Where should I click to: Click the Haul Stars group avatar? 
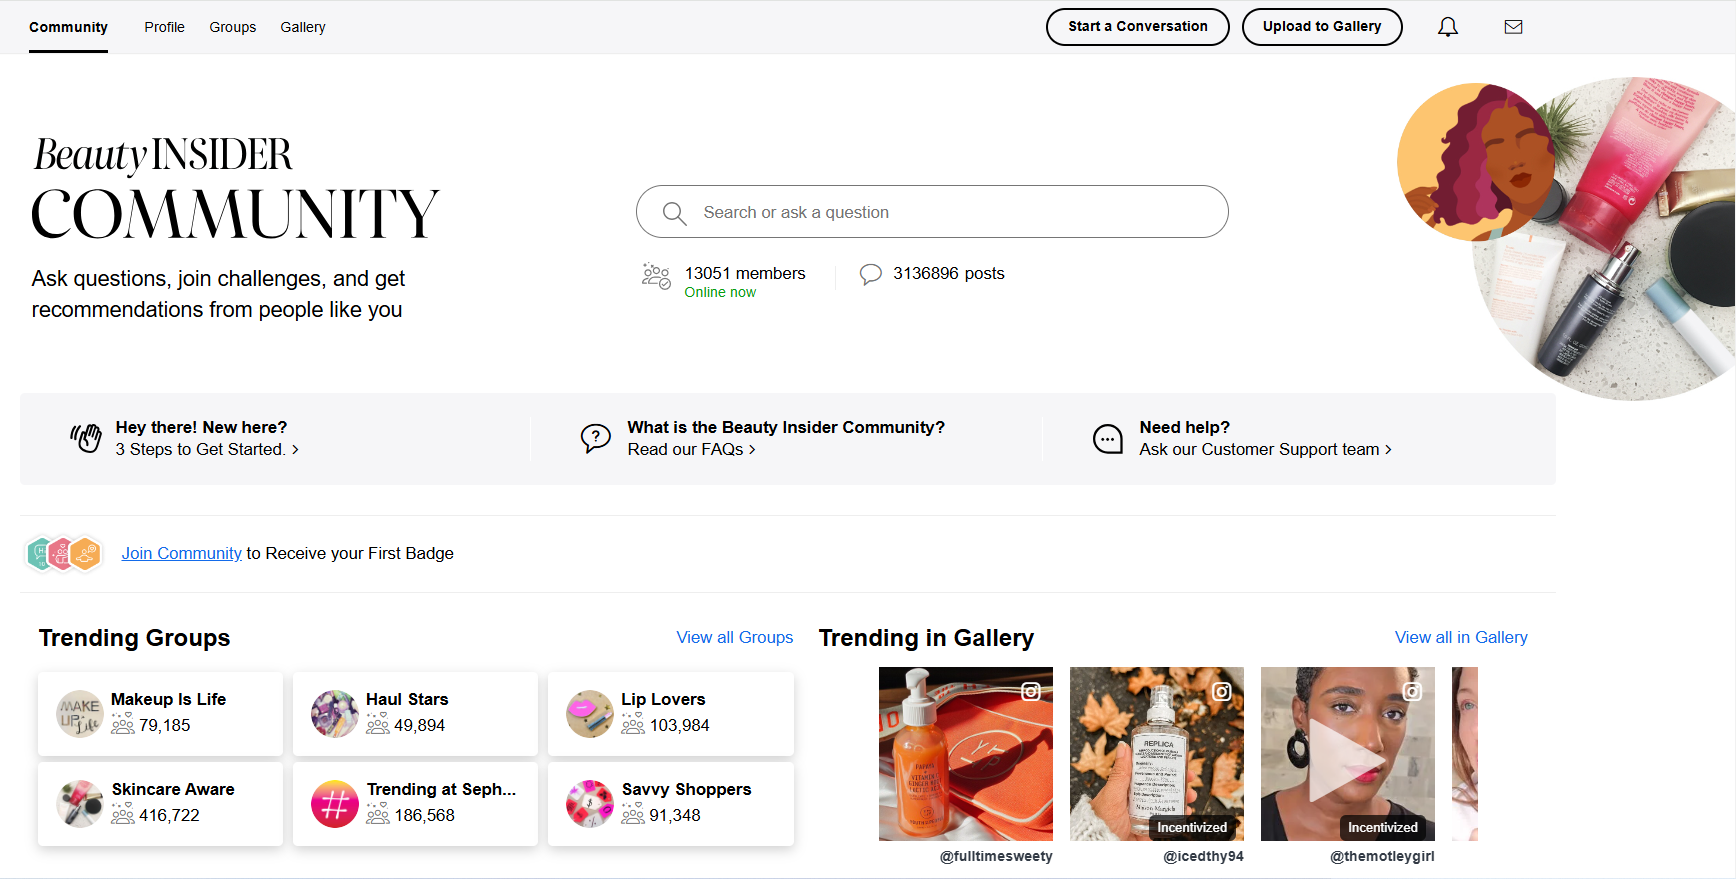(335, 714)
